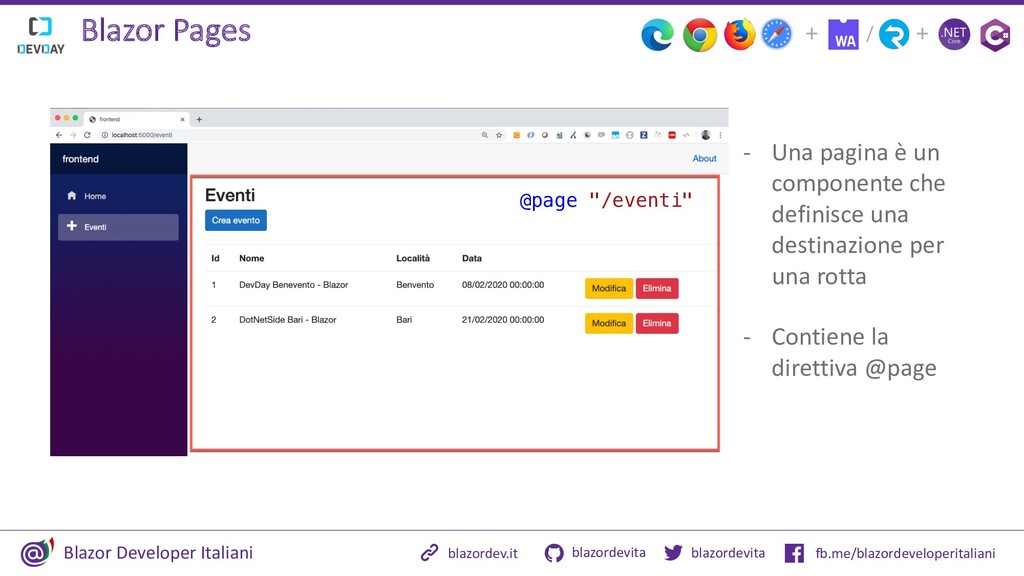
Task: Click the Blazor Pages slide title
Action: tap(166, 31)
